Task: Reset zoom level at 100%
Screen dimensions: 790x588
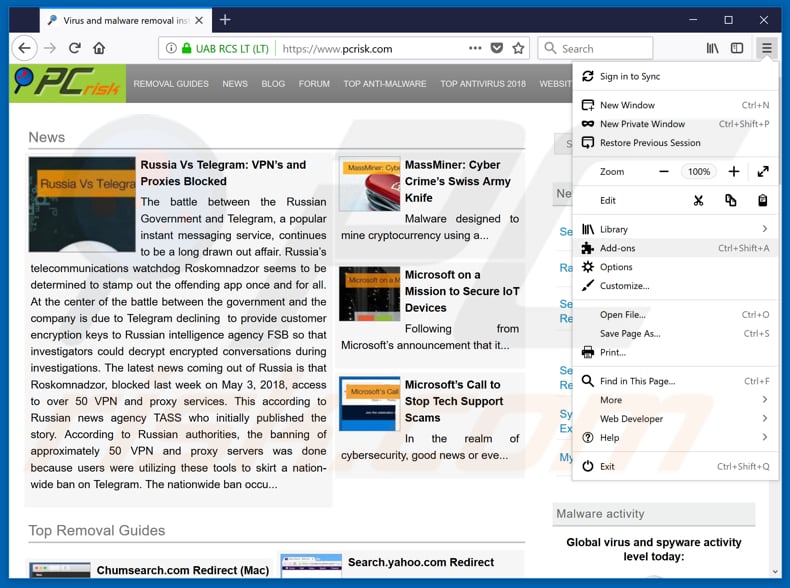Action: click(x=699, y=172)
